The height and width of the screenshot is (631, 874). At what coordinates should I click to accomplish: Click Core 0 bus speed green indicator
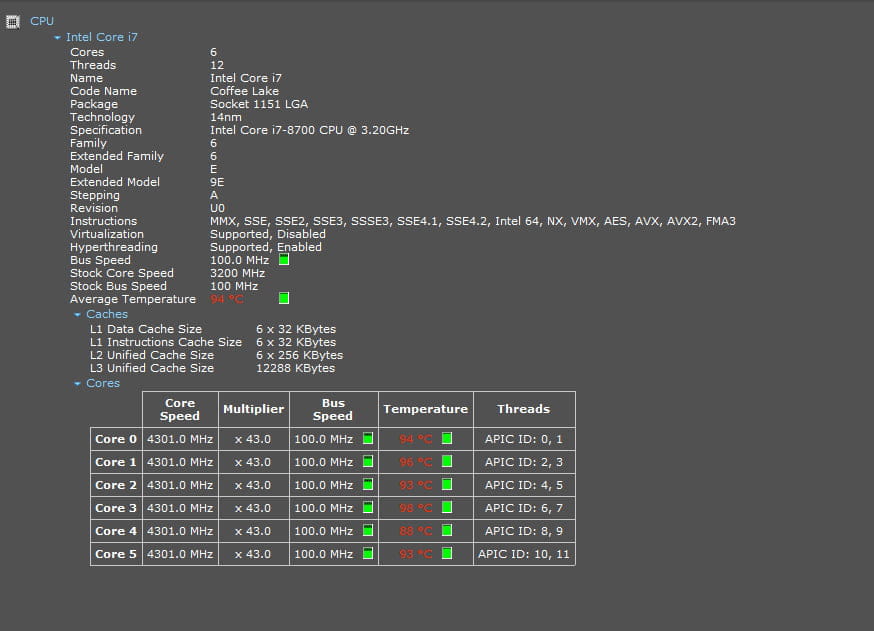point(368,439)
